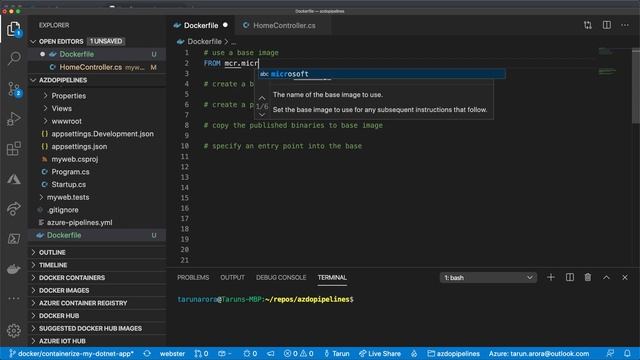640x360 pixels.
Task: Open Program.cs file
Action: [x=97, y=171]
